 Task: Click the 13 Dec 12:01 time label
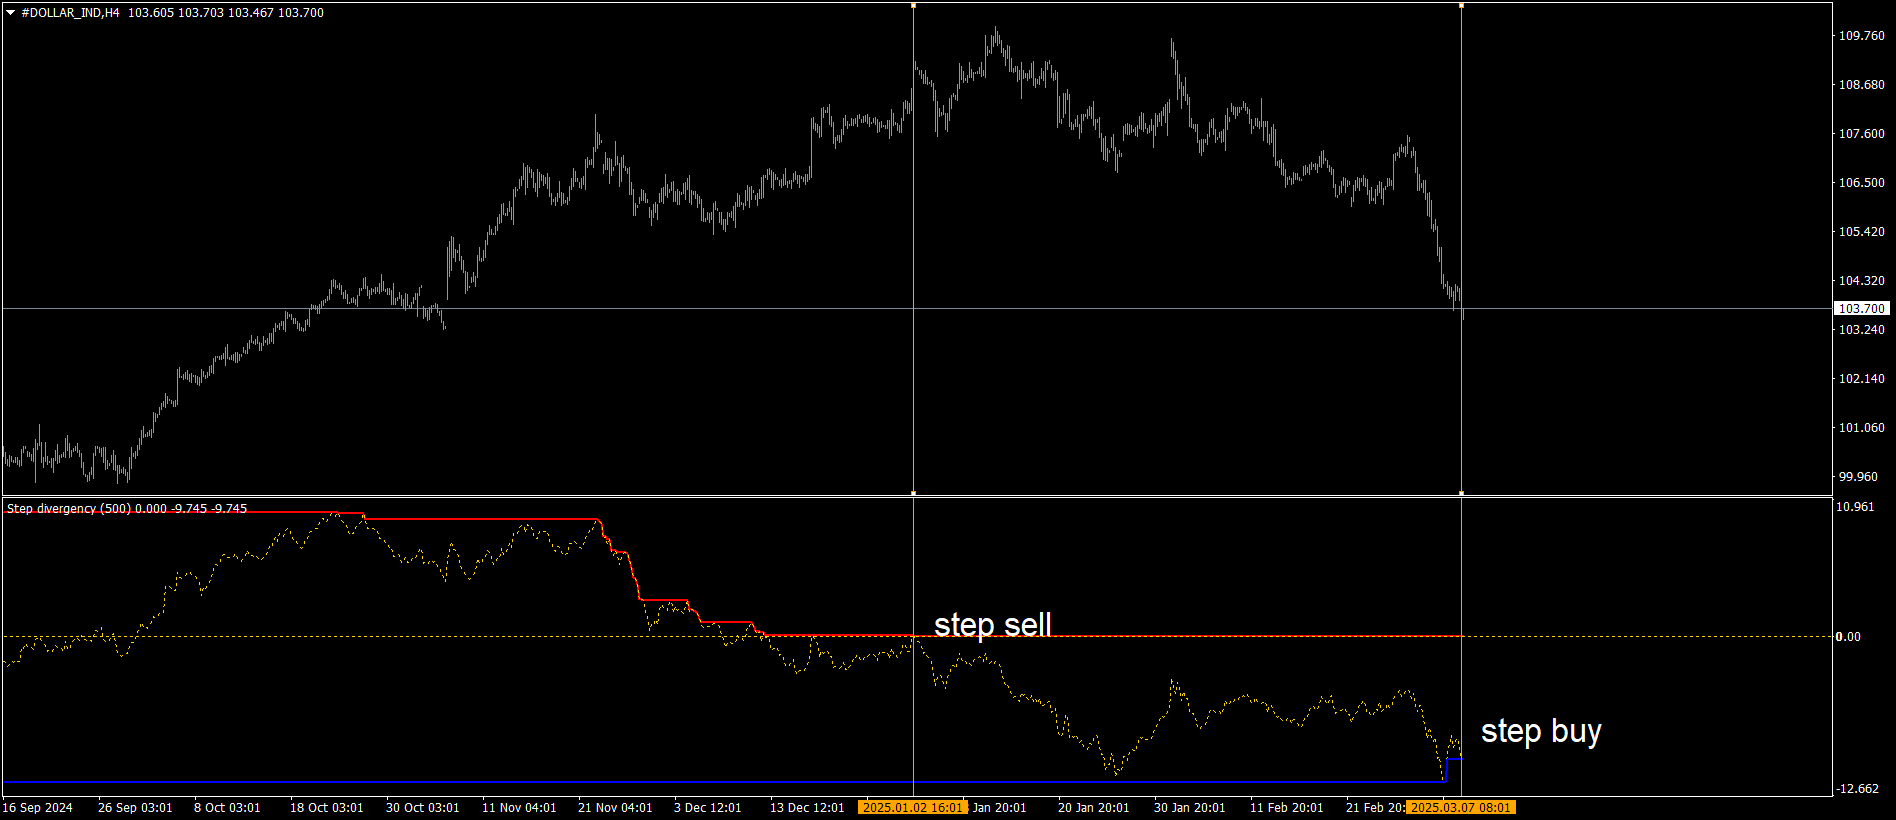click(x=807, y=808)
